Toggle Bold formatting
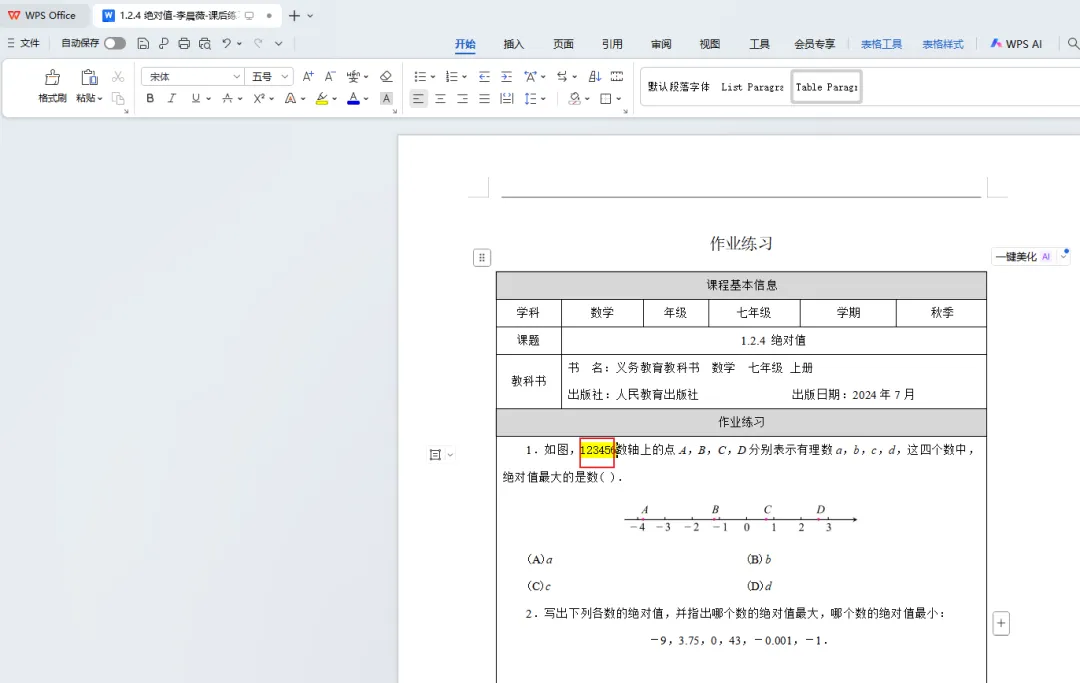 (x=150, y=98)
